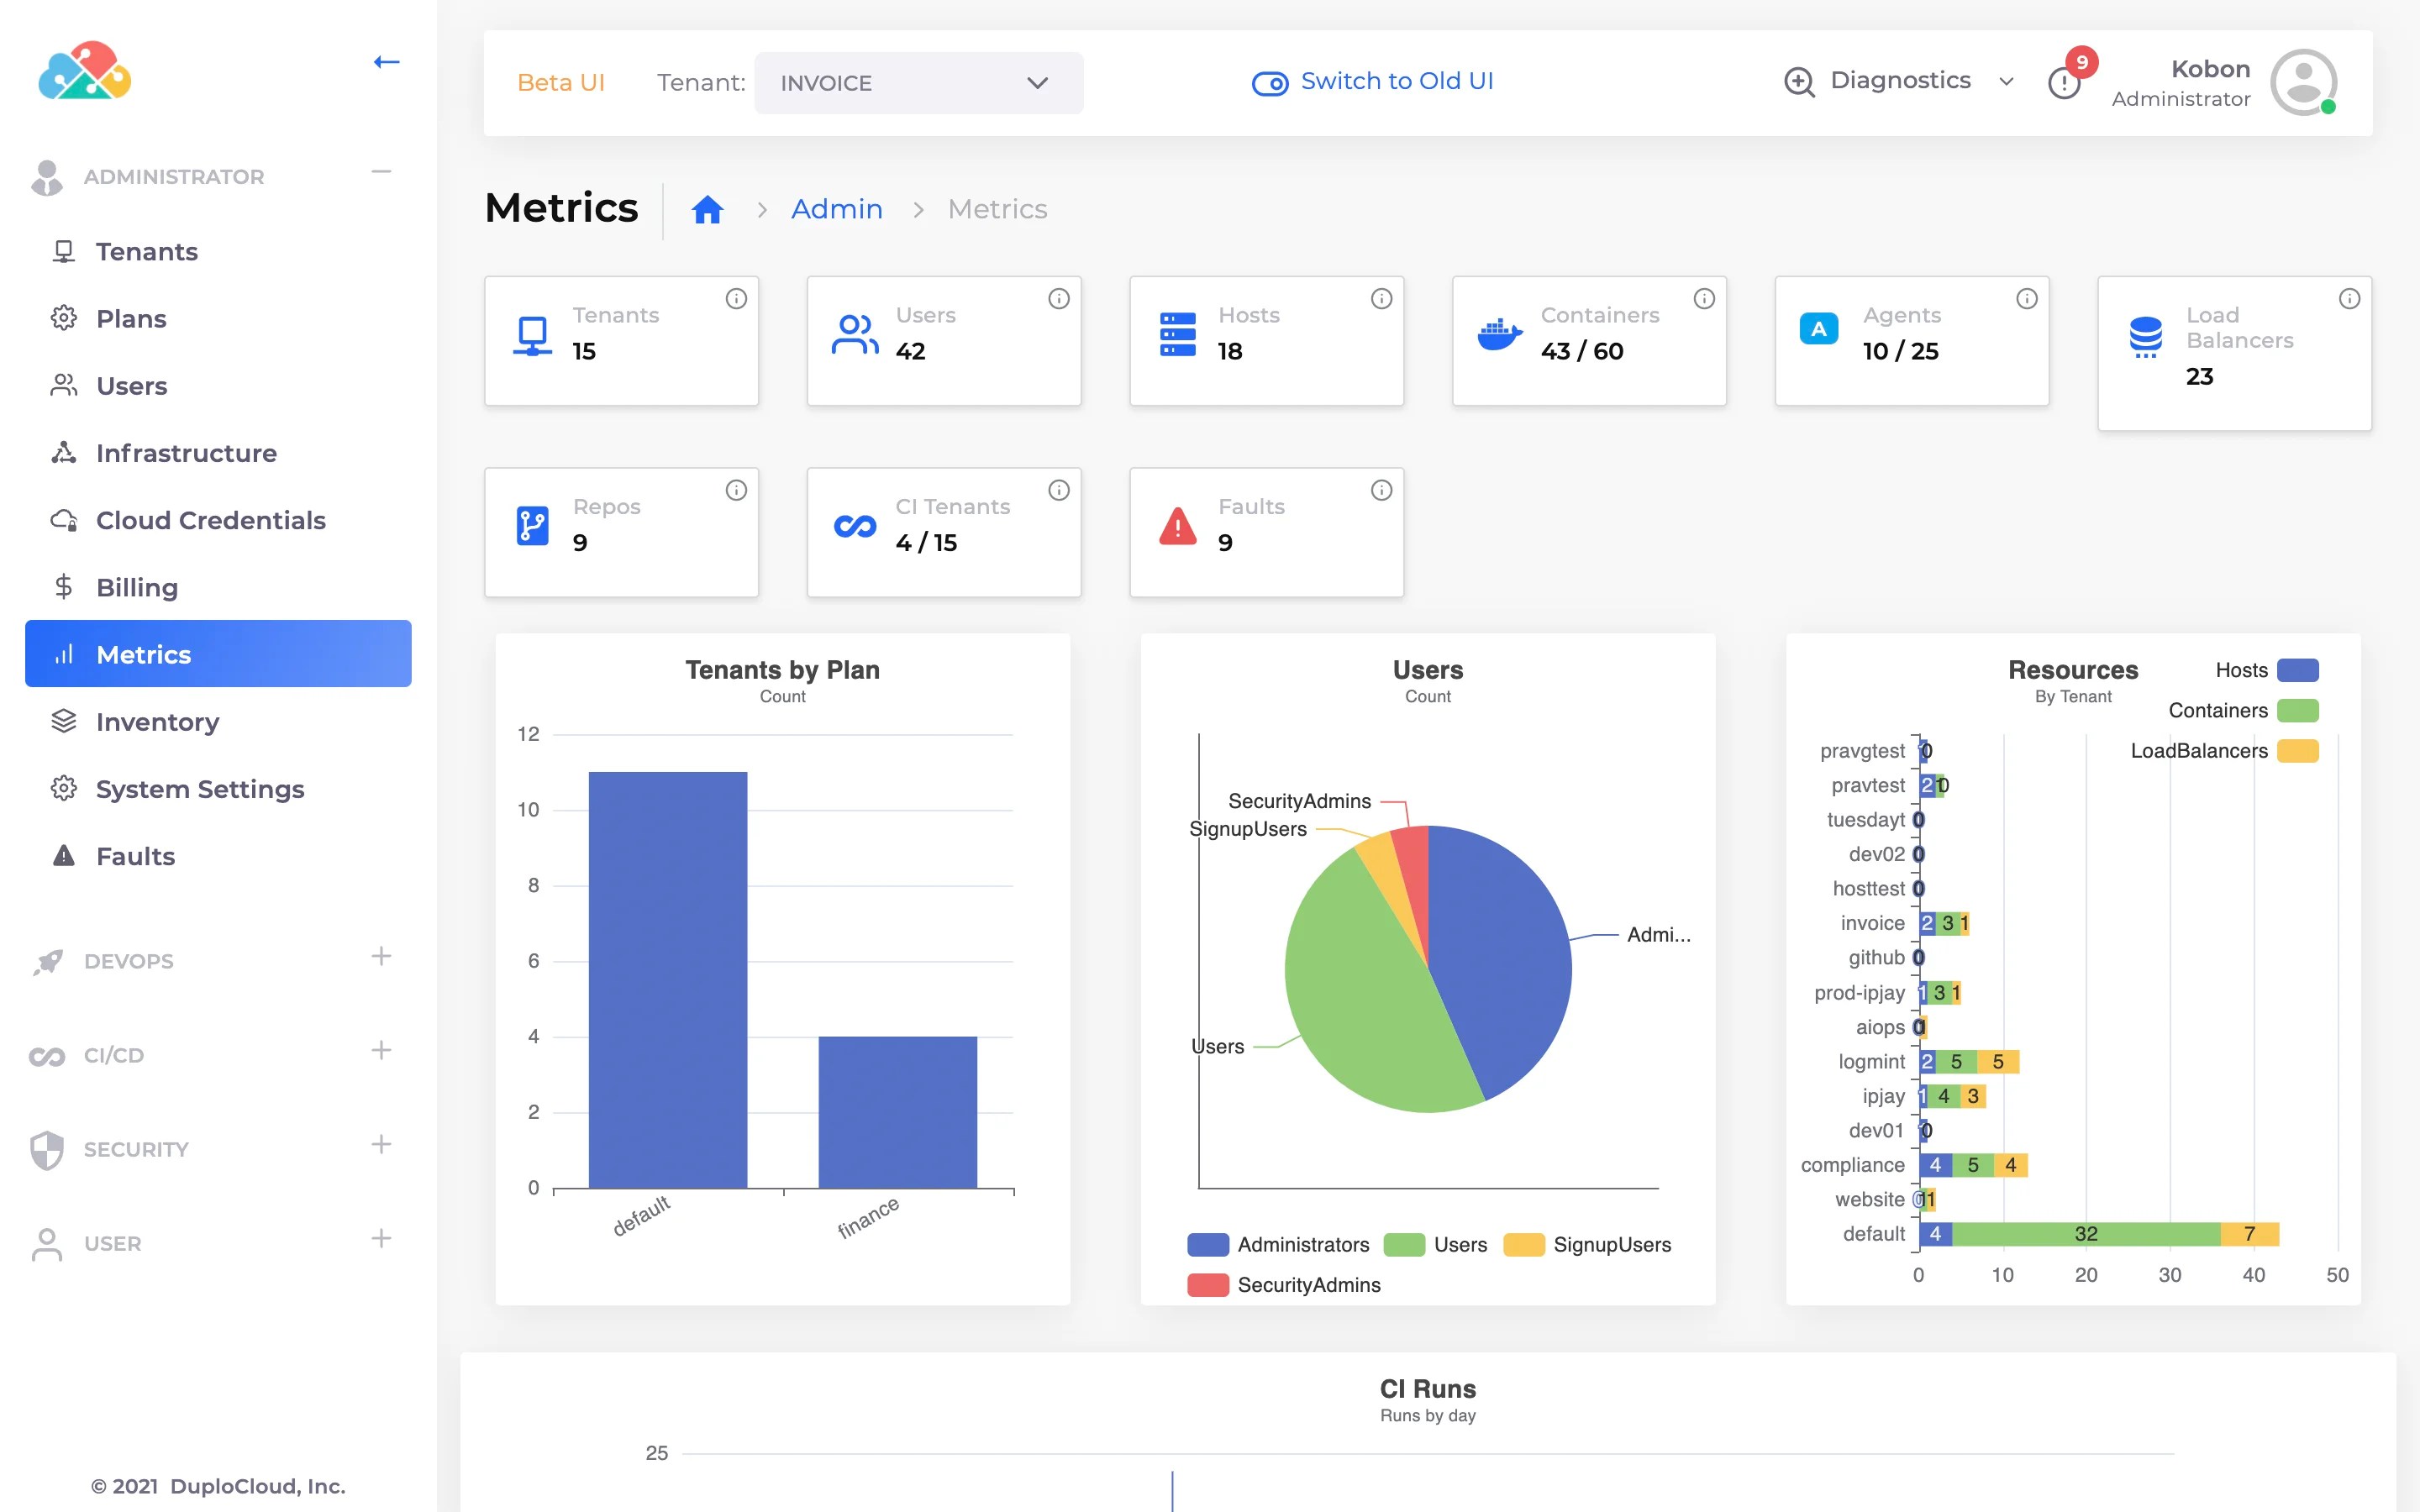Open the user profile avatar
The width and height of the screenshot is (2420, 1512).
pyautogui.click(x=2302, y=82)
